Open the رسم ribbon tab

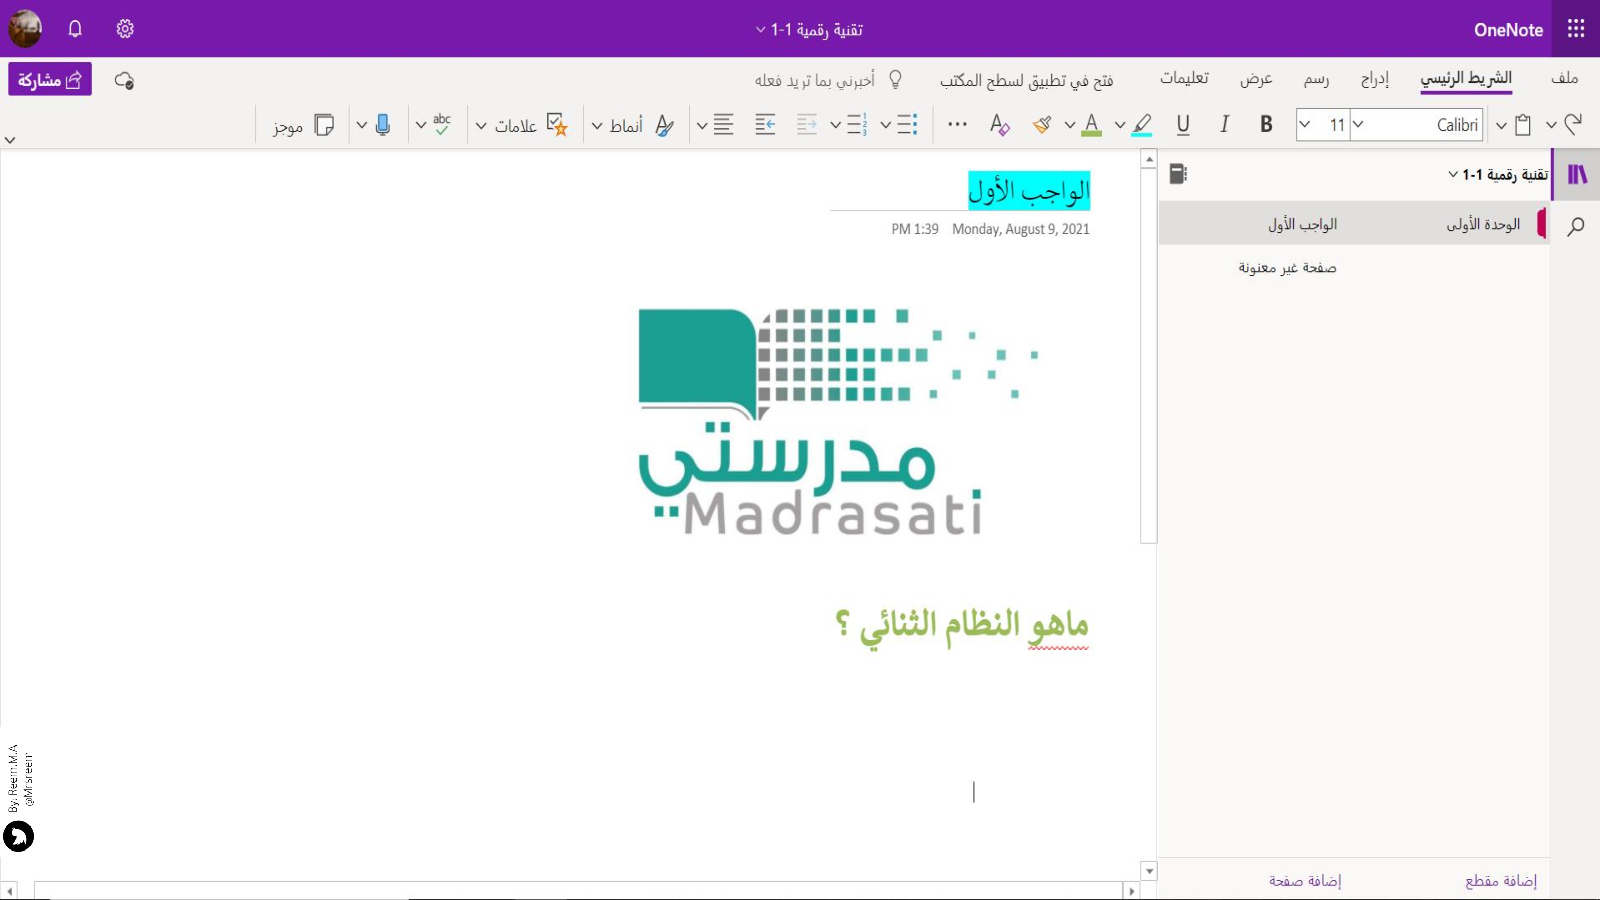coord(1316,79)
